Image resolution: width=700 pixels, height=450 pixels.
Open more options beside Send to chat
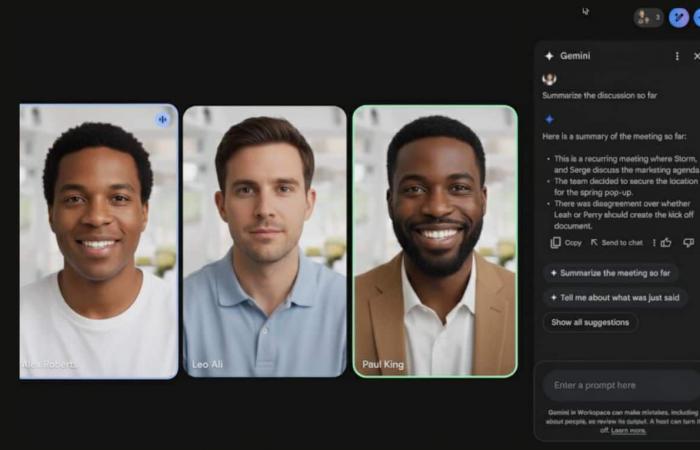[x=653, y=242]
